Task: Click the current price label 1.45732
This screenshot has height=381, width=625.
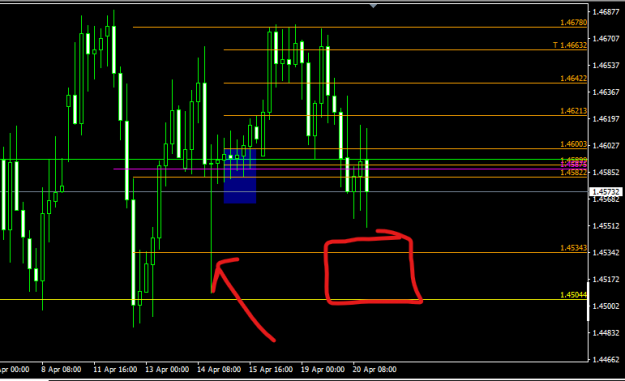Action: coord(606,192)
